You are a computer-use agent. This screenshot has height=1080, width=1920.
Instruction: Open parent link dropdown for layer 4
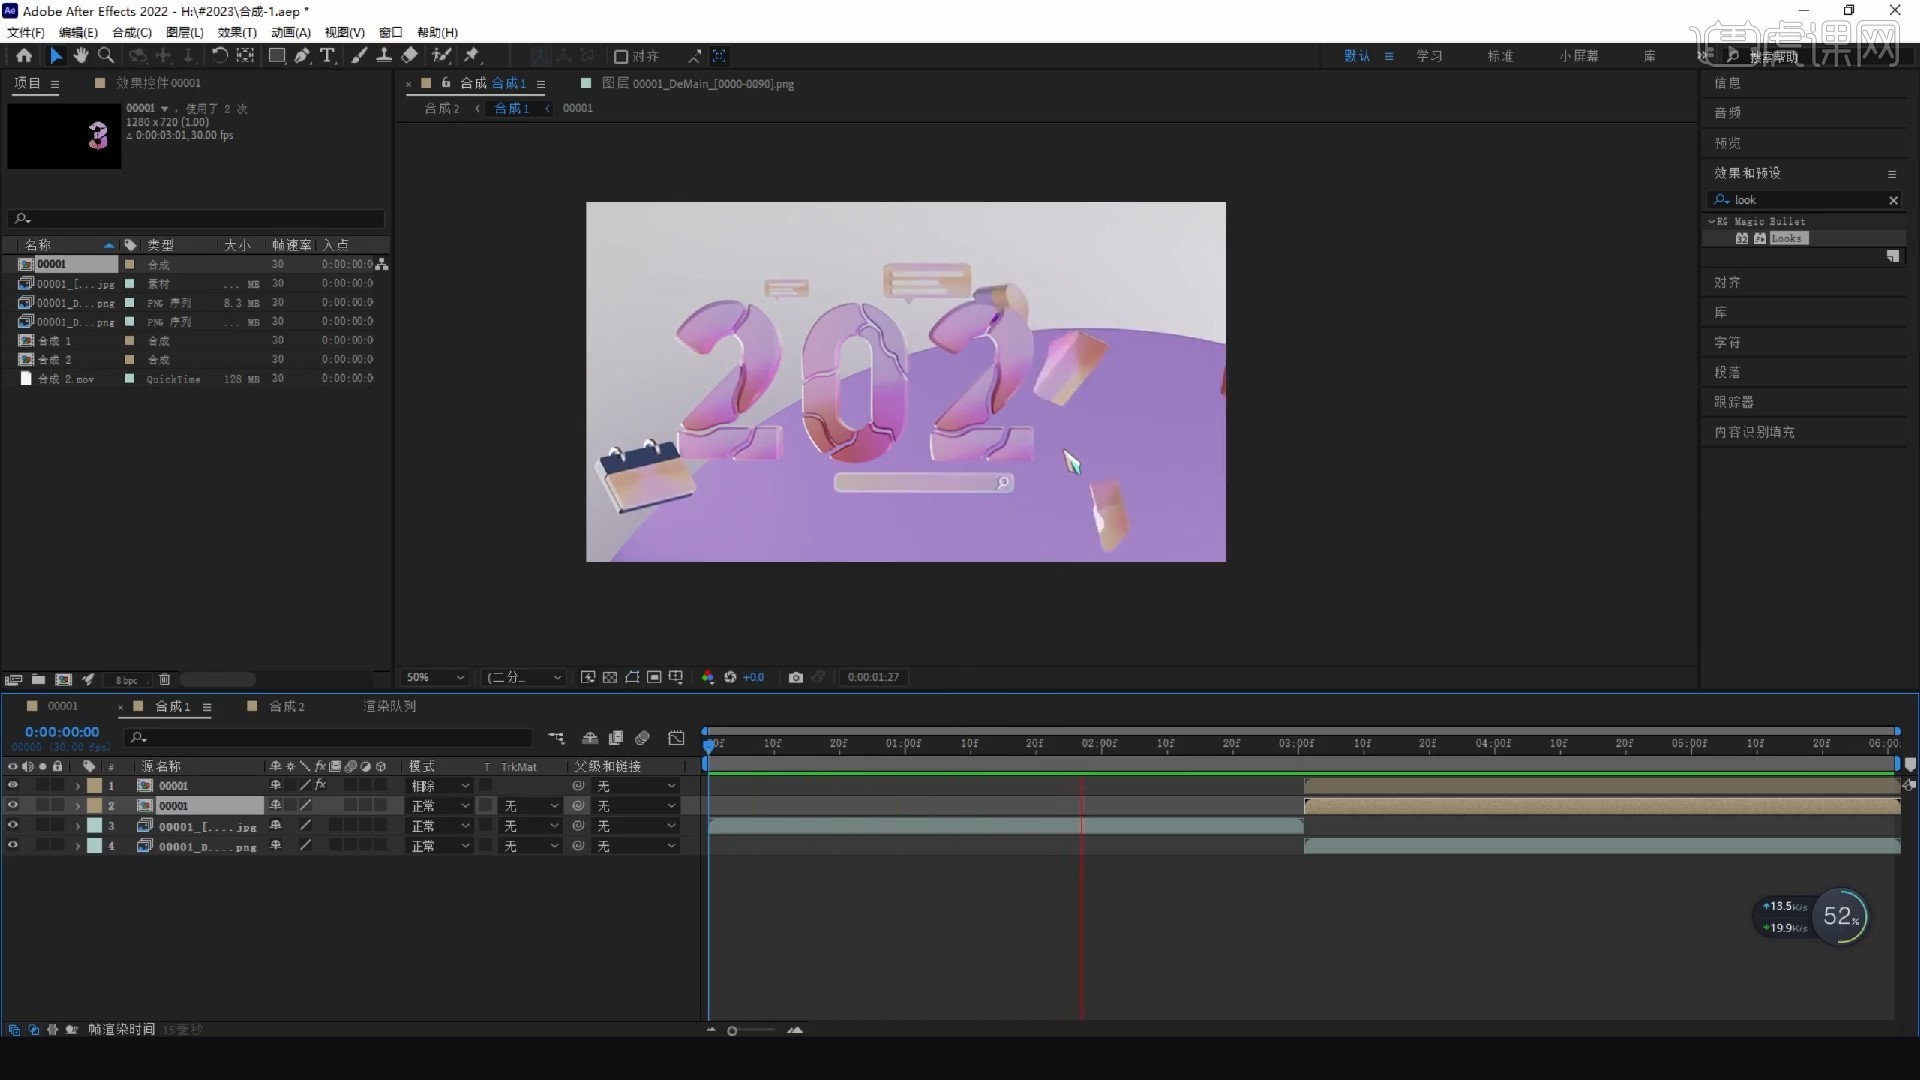click(x=637, y=846)
